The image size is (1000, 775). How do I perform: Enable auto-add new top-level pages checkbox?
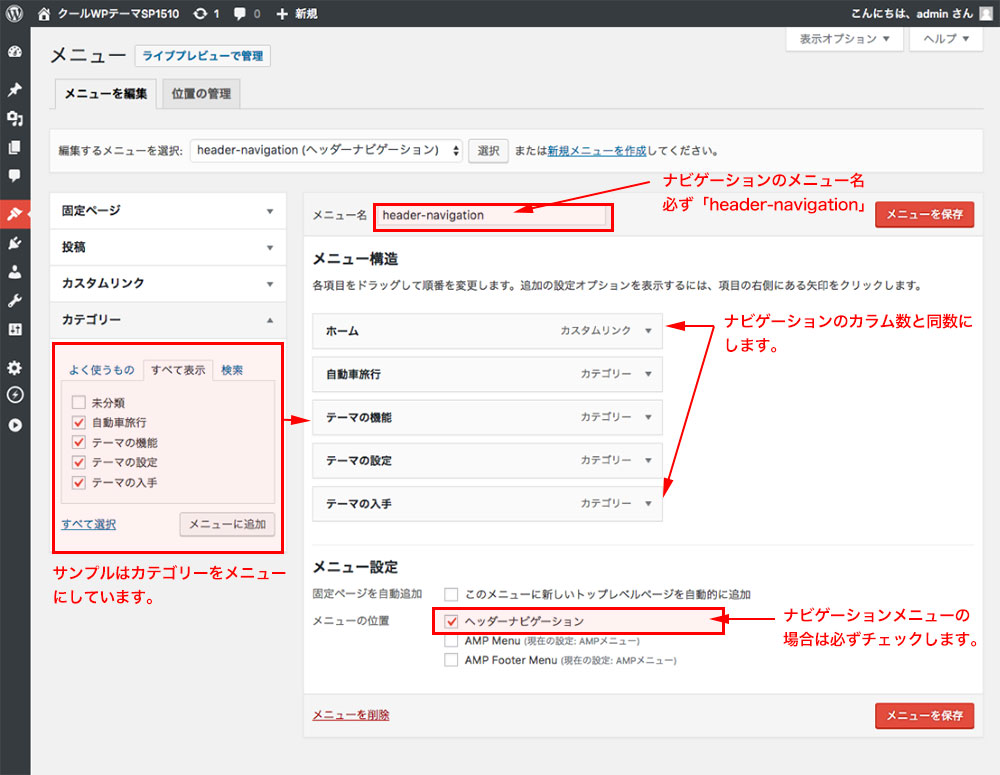tap(451, 594)
